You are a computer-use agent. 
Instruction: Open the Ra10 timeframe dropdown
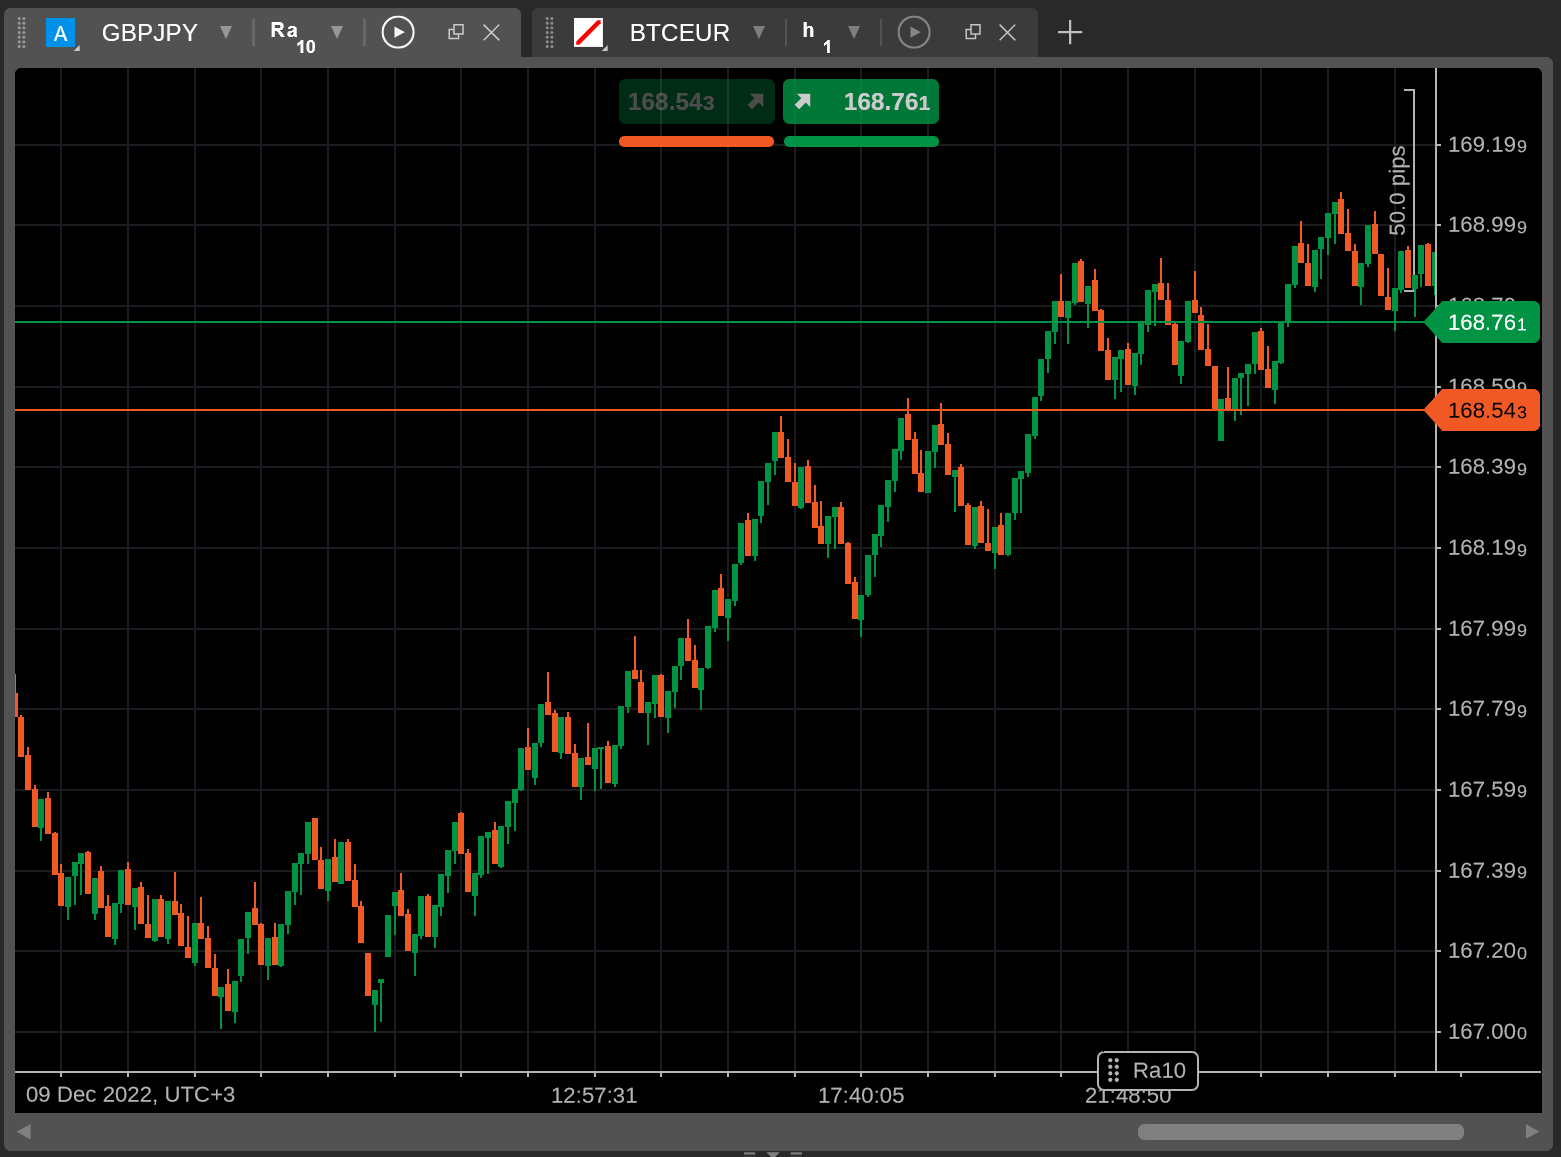[x=337, y=32]
